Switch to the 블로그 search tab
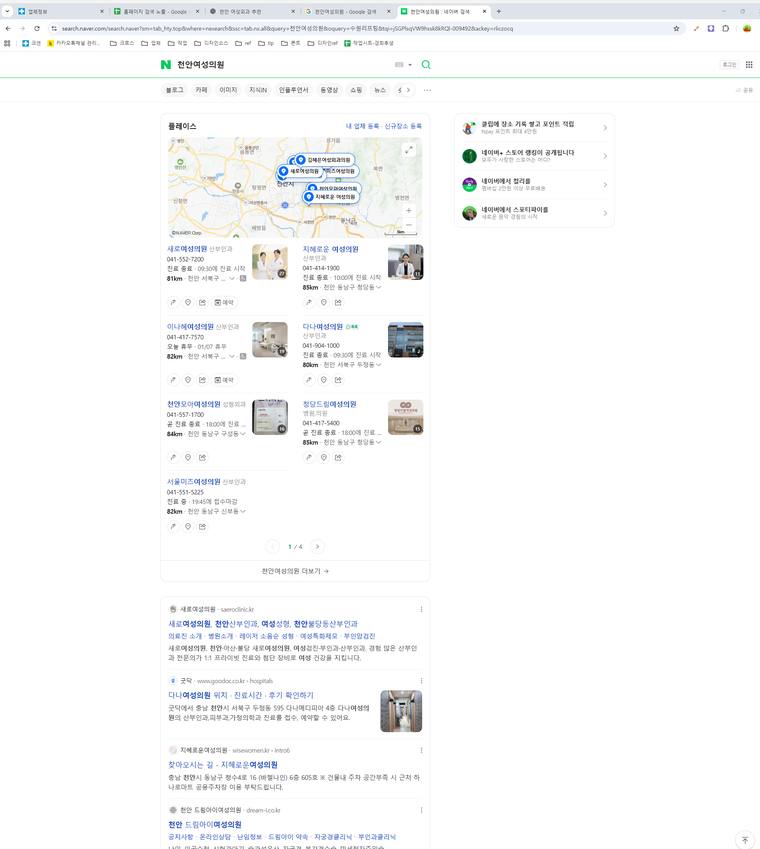 (x=174, y=90)
